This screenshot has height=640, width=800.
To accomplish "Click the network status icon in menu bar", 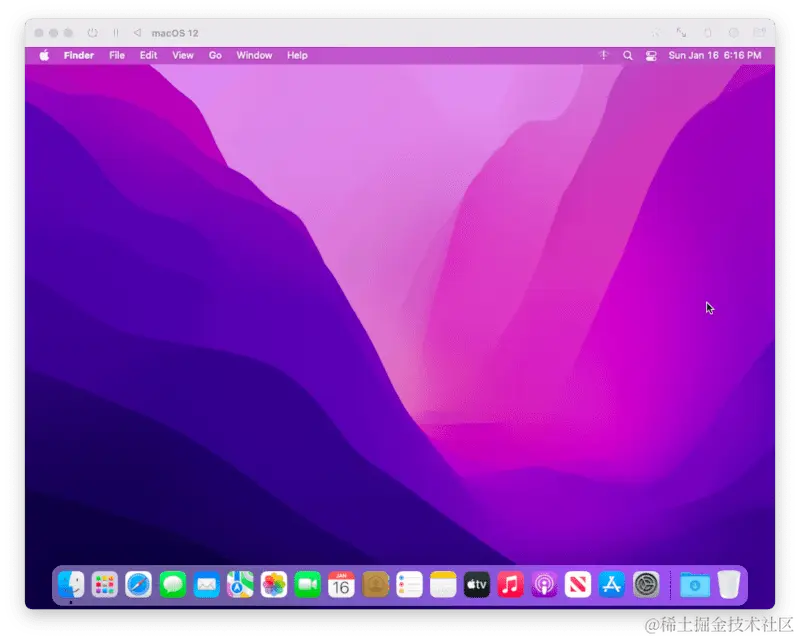I will [x=604, y=56].
